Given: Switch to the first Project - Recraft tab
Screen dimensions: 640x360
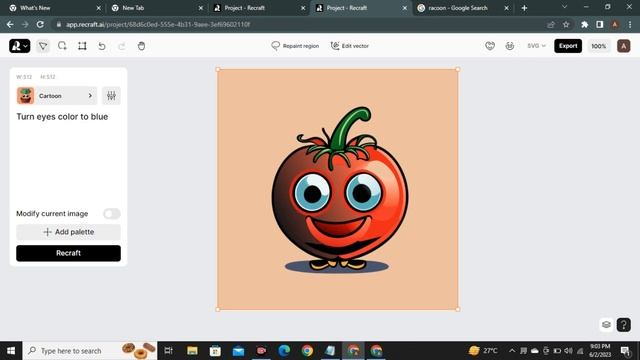Looking at the screenshot, I should tap(257, 8).
